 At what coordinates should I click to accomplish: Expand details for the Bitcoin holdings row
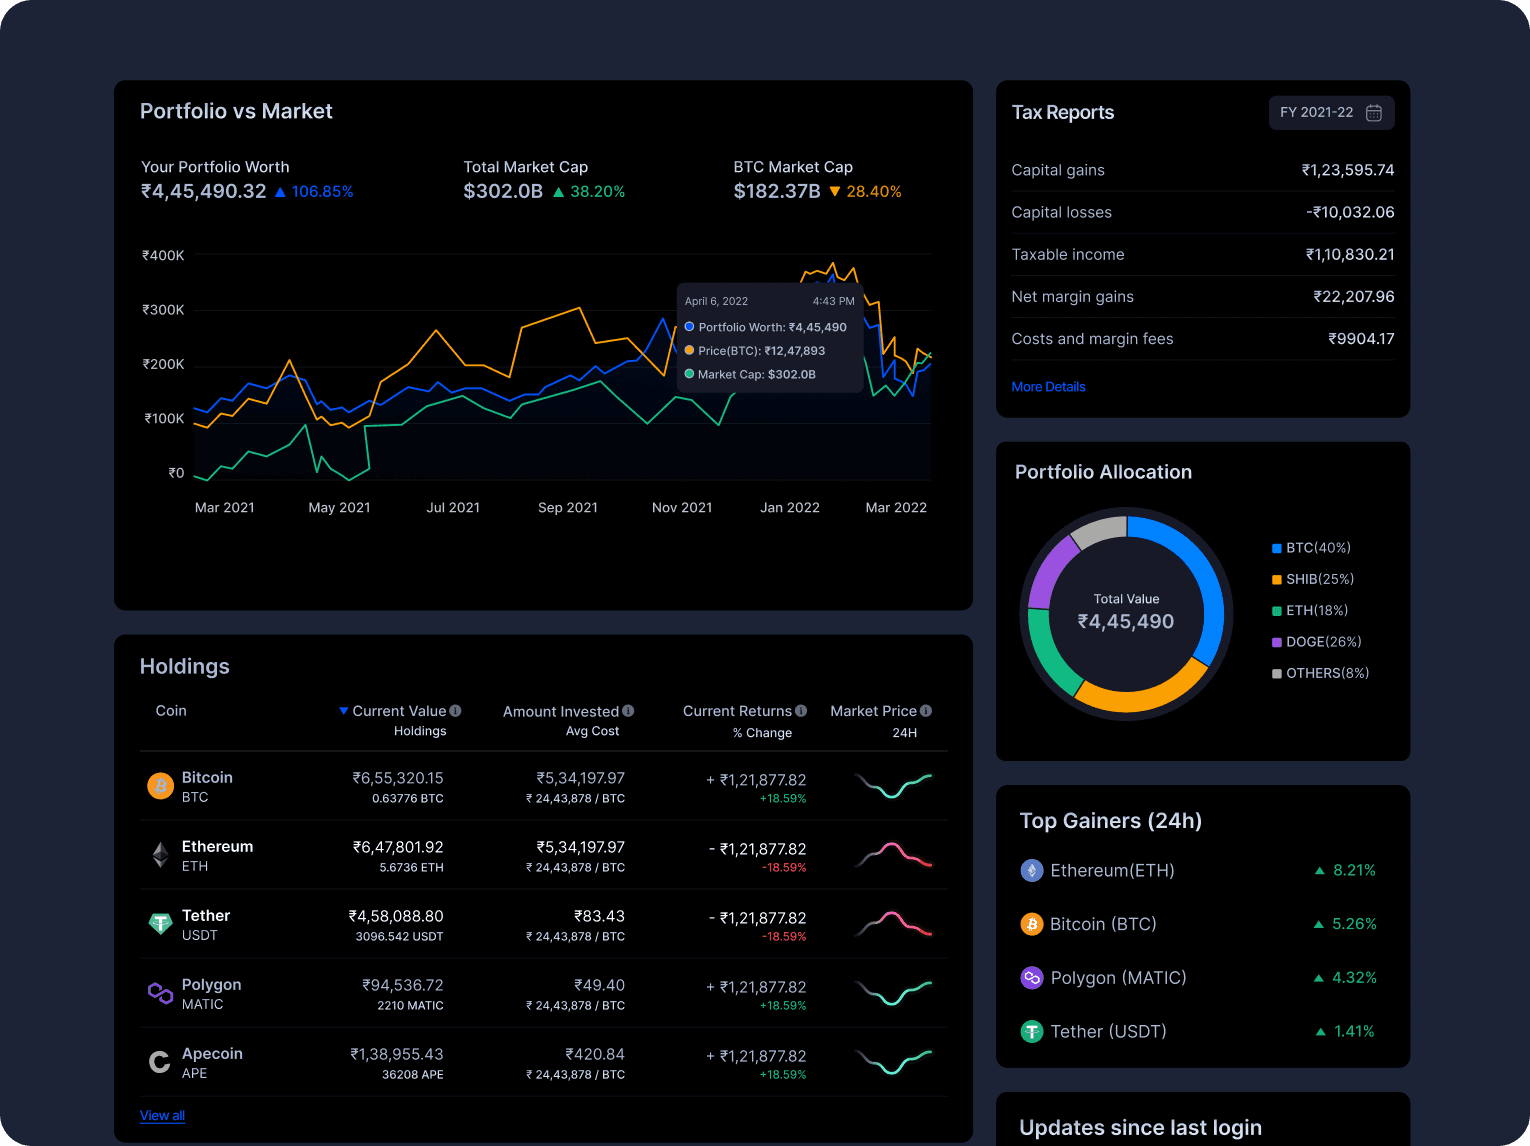point(500,786)
